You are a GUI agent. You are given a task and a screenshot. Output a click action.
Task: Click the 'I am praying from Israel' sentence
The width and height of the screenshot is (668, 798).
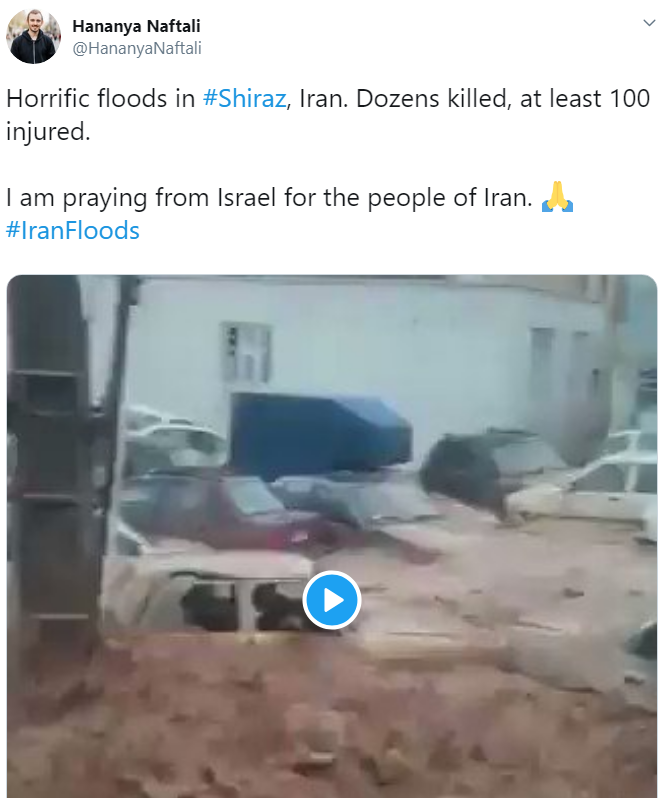pos(269,197)
